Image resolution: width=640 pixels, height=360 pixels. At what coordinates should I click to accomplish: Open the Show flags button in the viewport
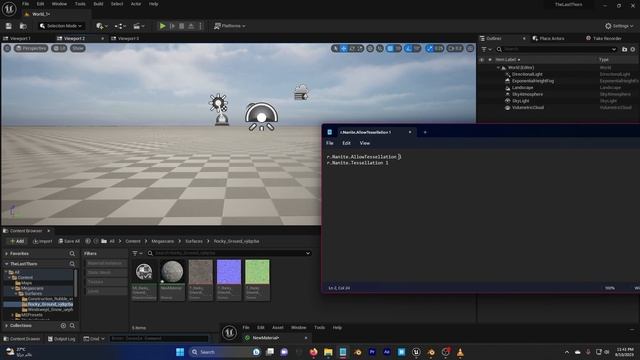pos(78,48)
